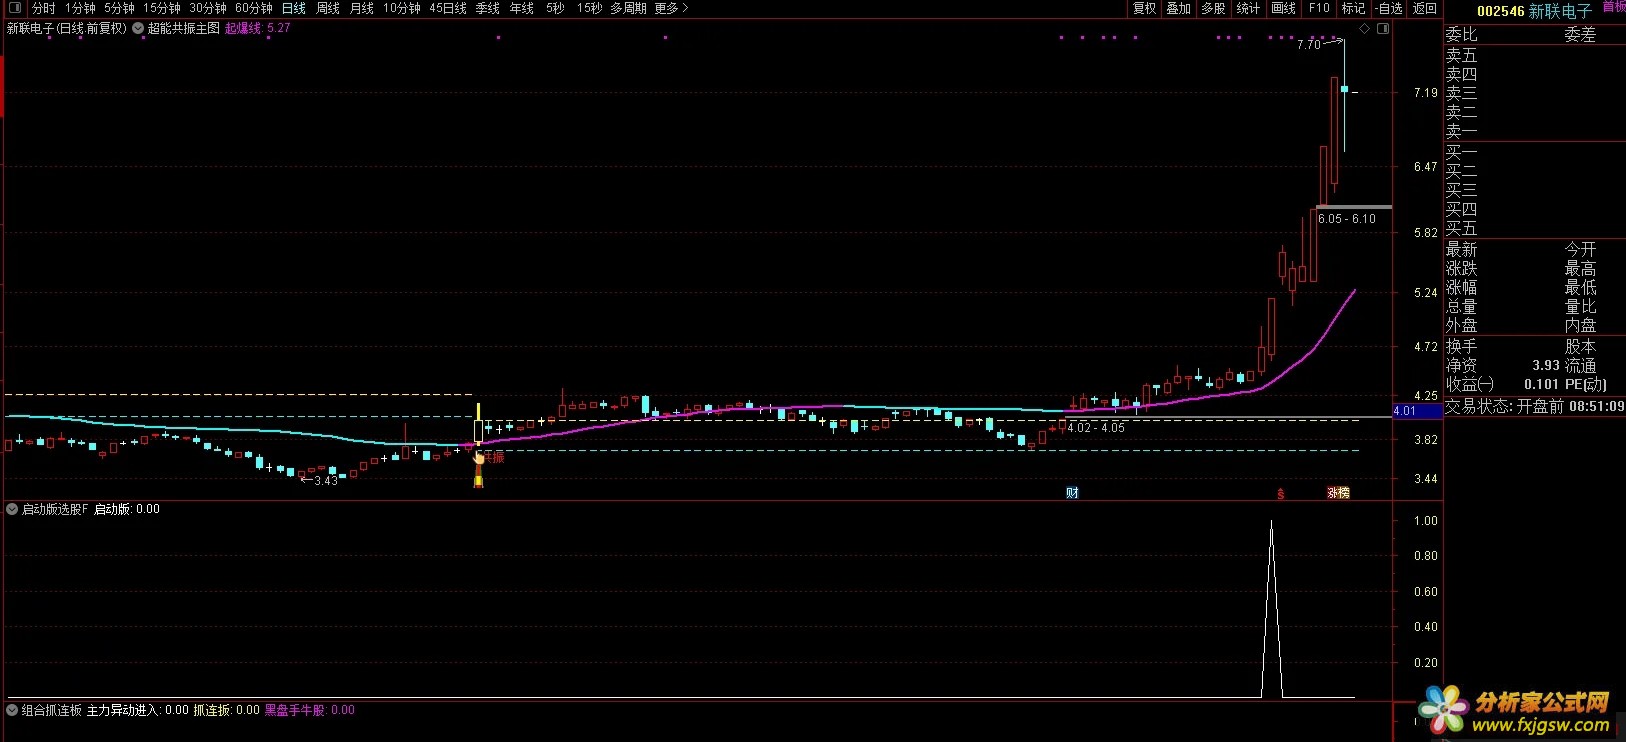
Task: Click the 换手 label
Action: (1461, 347)
